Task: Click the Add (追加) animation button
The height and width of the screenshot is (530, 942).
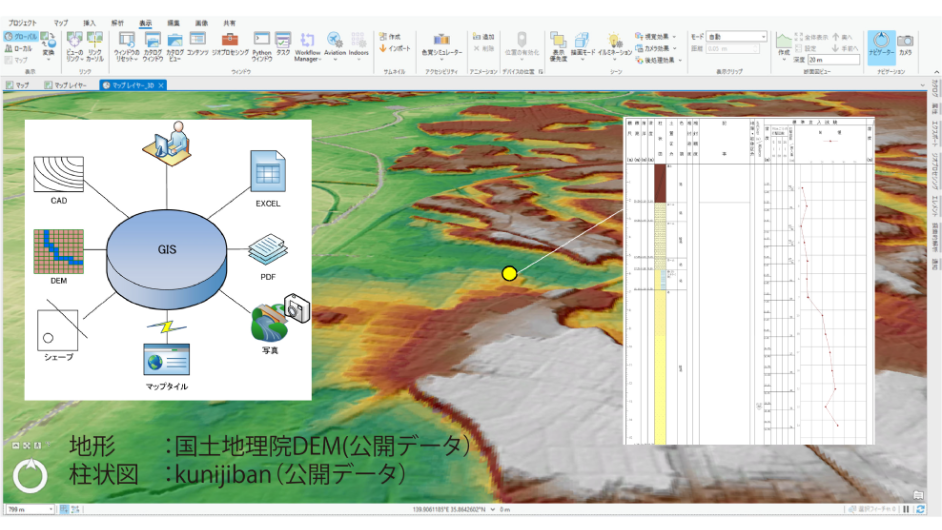Action: pyautogui.click(x=484, y=36)
